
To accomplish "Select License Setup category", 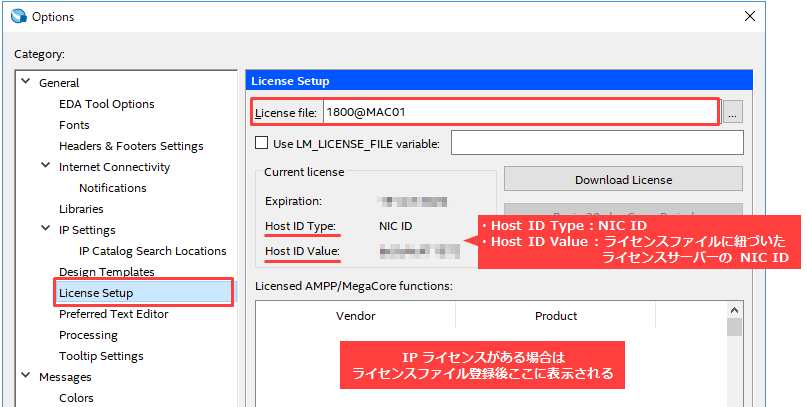I will pos(96,293).
